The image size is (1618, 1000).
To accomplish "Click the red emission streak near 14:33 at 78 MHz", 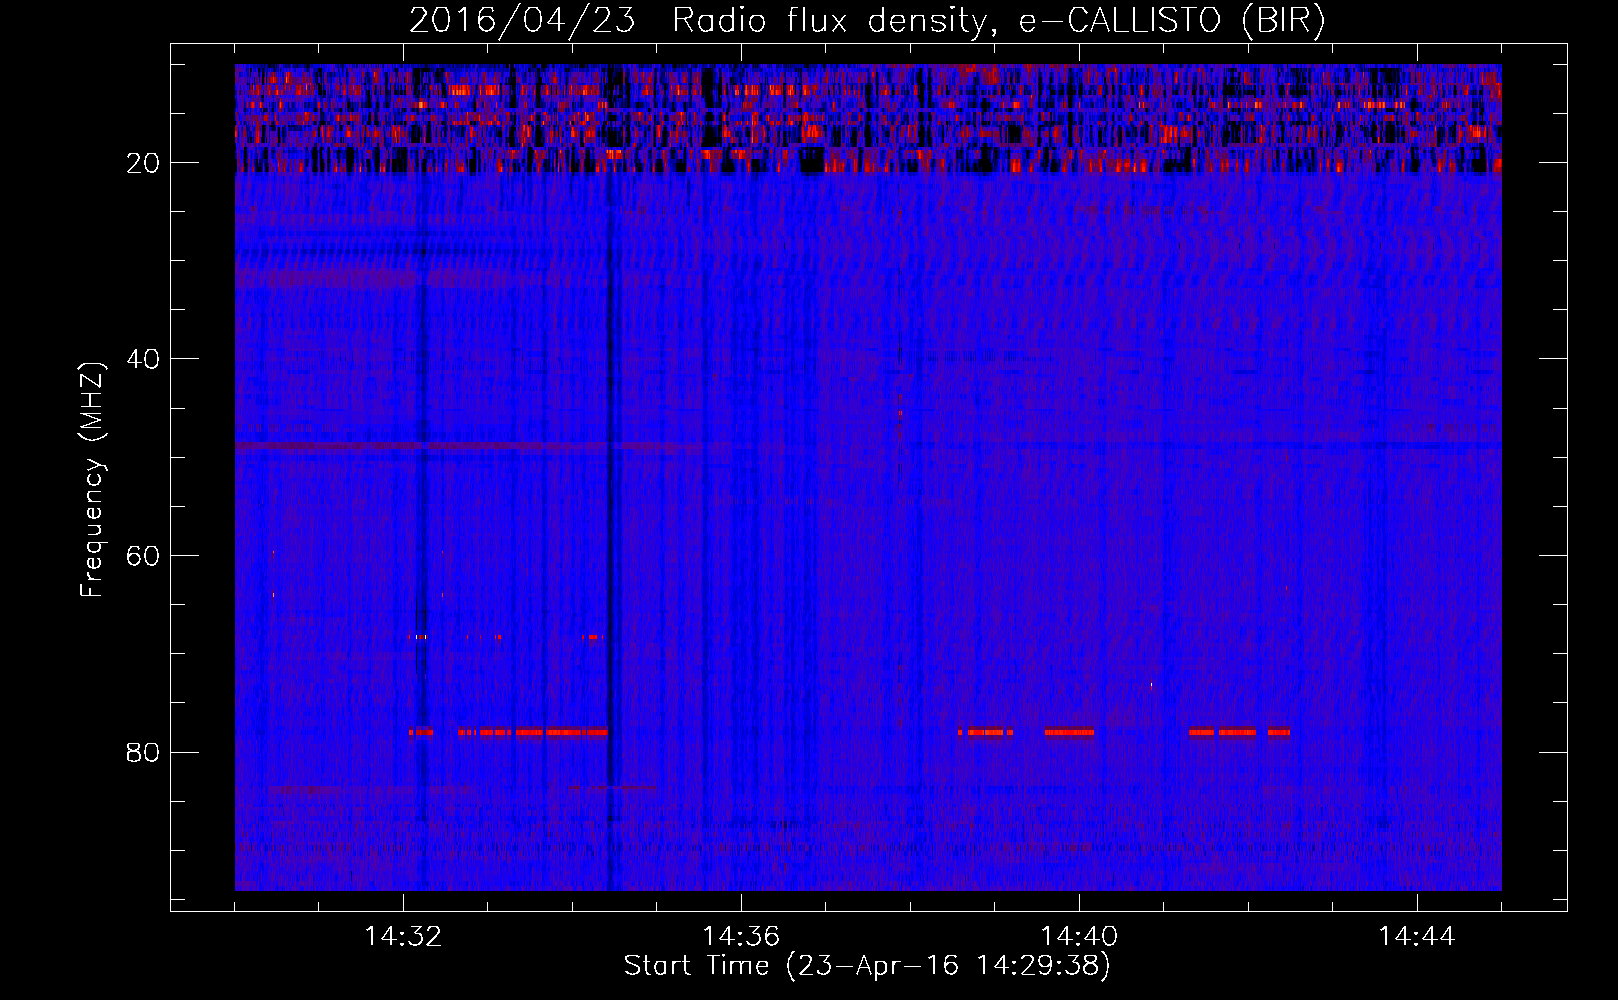I will tap(532, 732).
